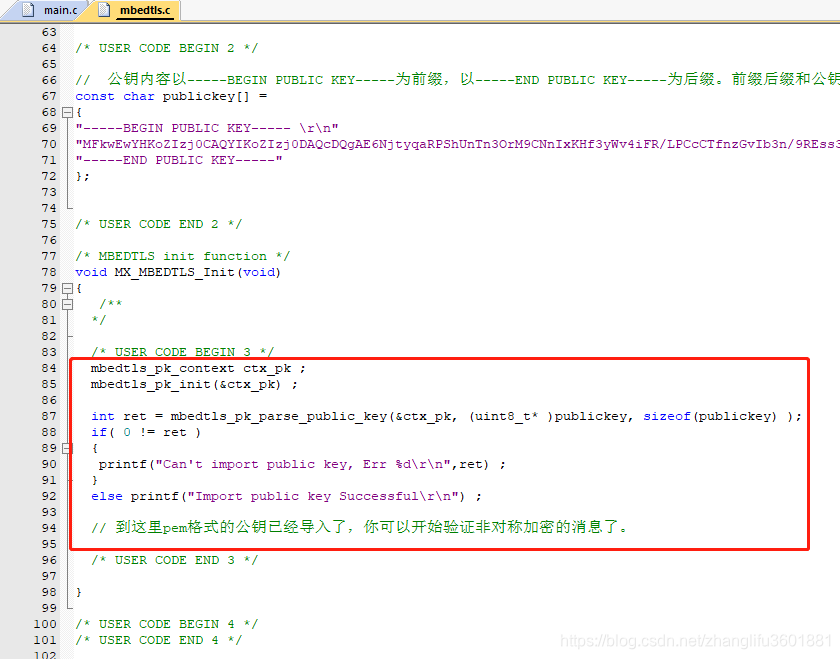Collapse the comment block fold at line 80
The image size is (840, 659).
68,304
